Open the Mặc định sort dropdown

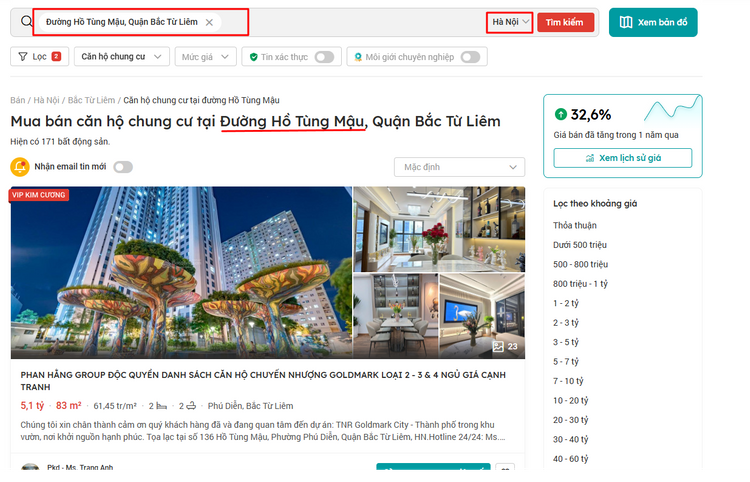click(459, 167)
